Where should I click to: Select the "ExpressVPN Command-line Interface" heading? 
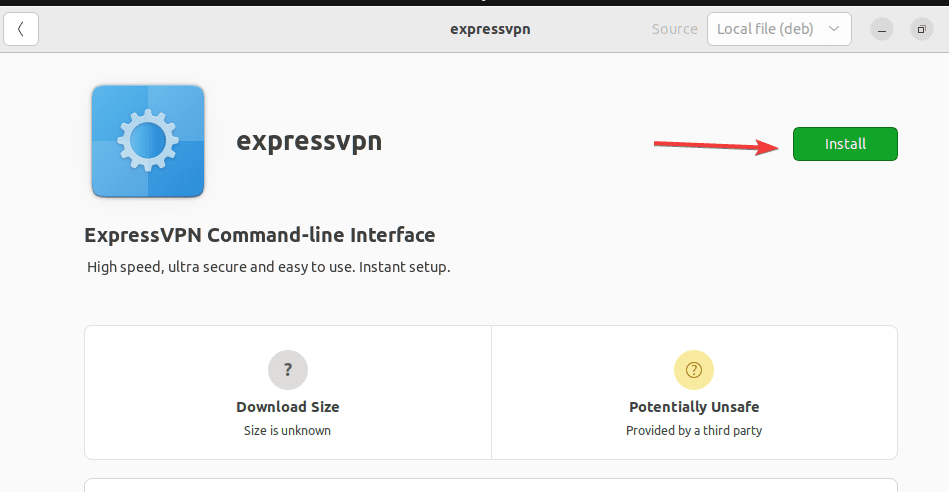point(260,235)
